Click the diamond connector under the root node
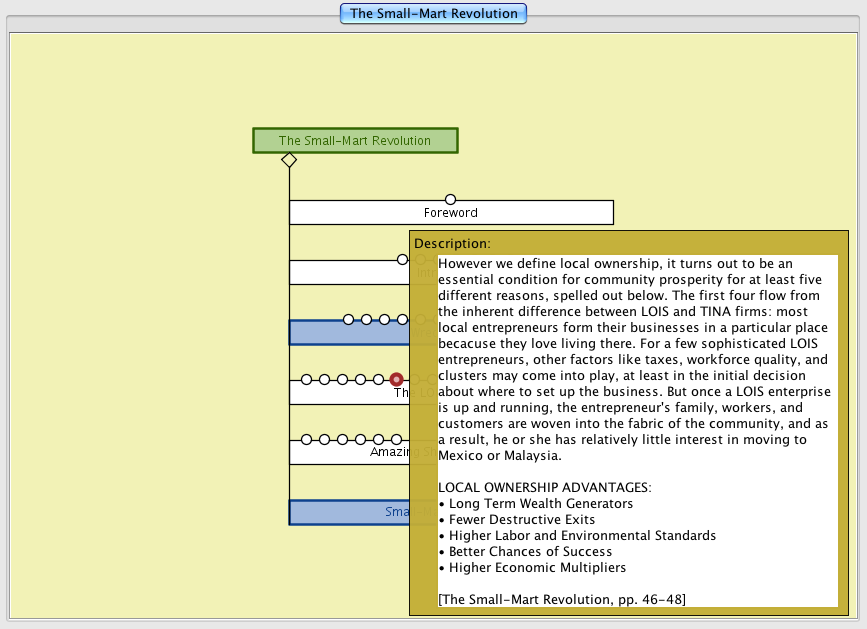 tap(289, 160)
